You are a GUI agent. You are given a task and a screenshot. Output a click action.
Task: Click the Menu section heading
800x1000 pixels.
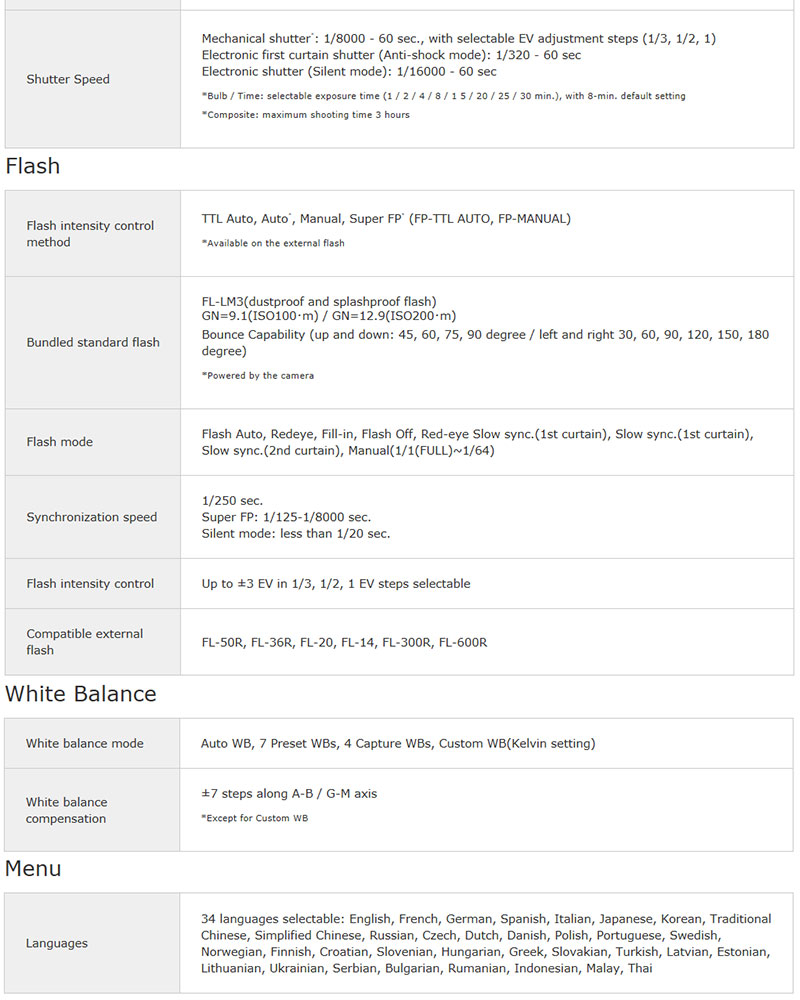click(33, 868)
